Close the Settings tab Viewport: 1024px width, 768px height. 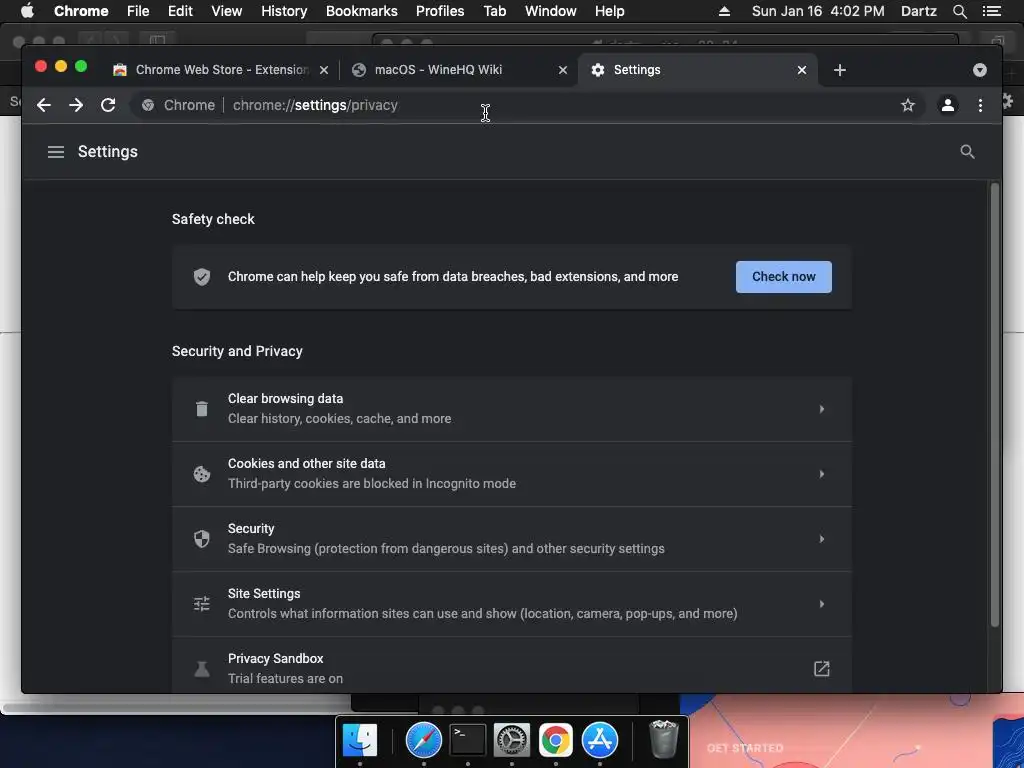802,70
